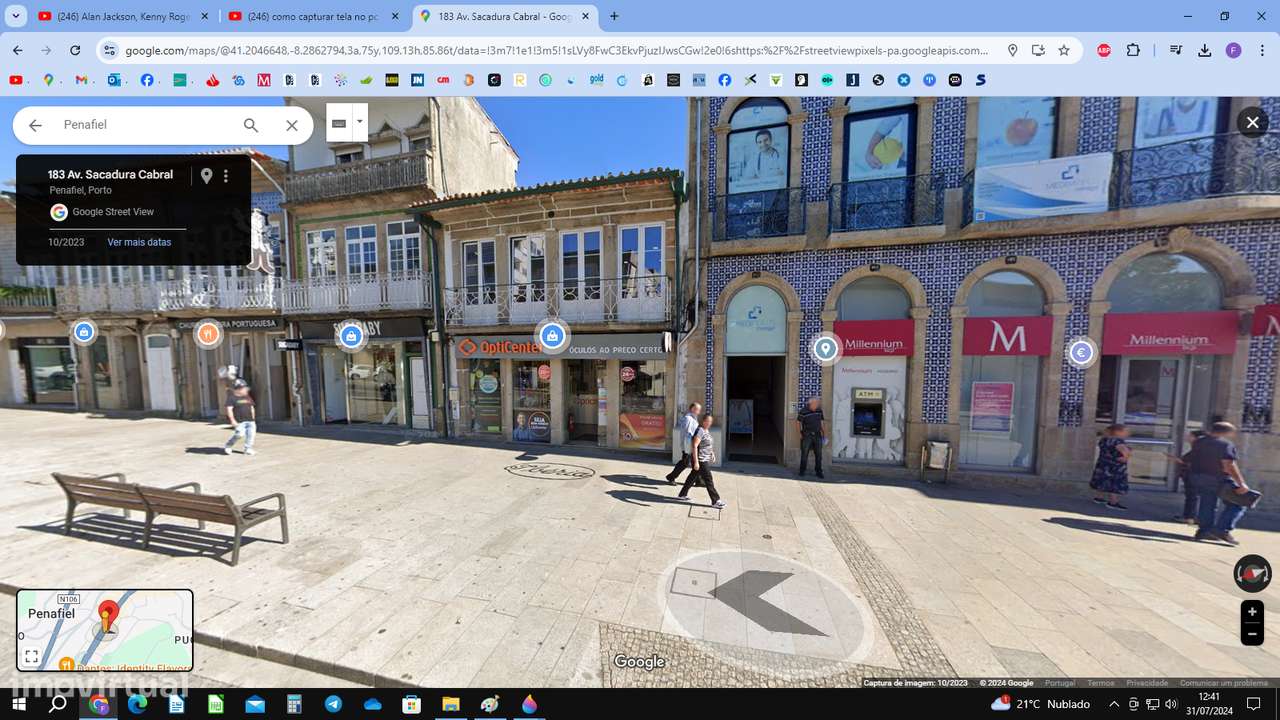
Task: Click the 'Ver mais datas' link
Action: coord(139,241)
